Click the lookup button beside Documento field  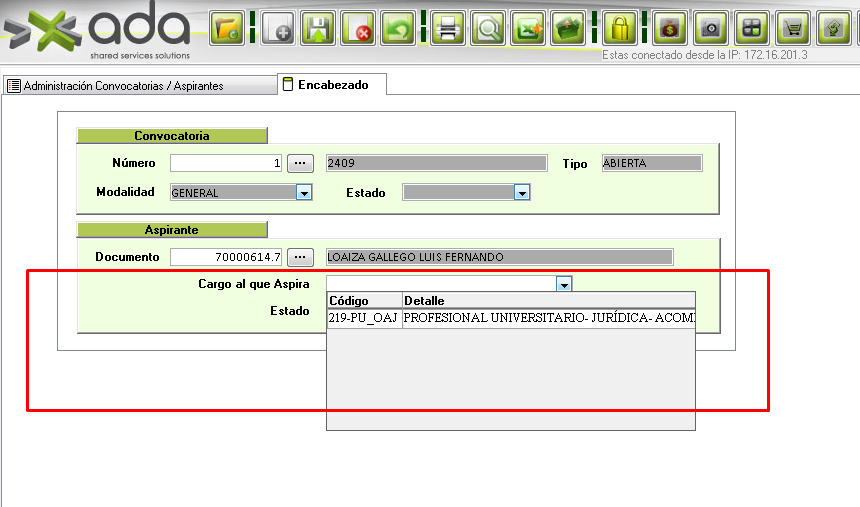301,257
